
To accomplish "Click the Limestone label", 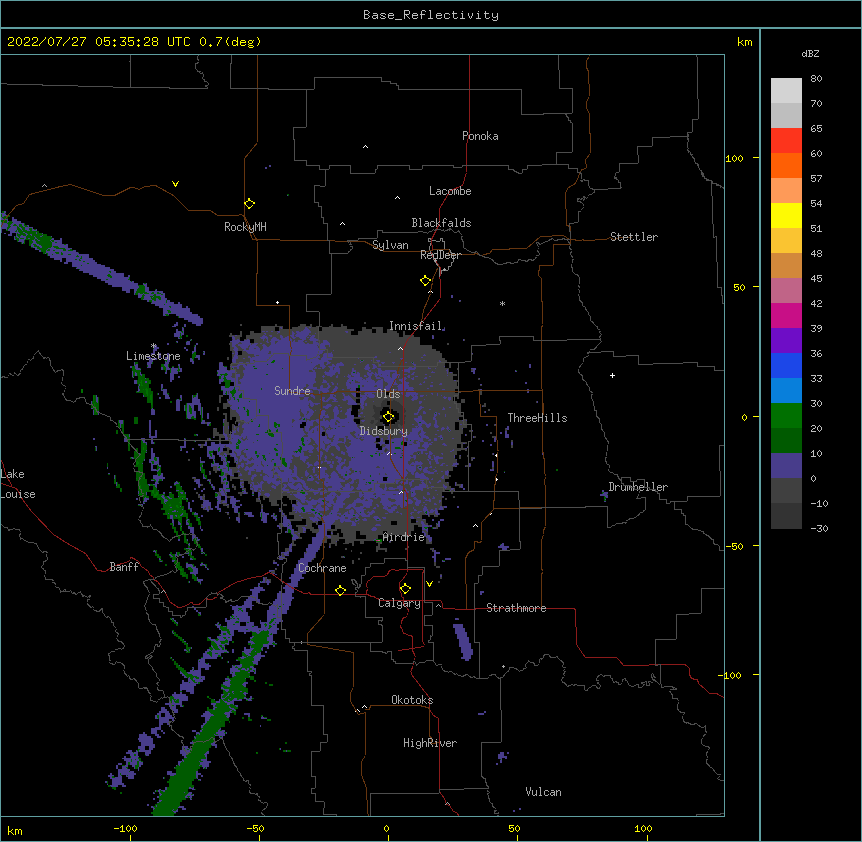I will click(153, 356).
